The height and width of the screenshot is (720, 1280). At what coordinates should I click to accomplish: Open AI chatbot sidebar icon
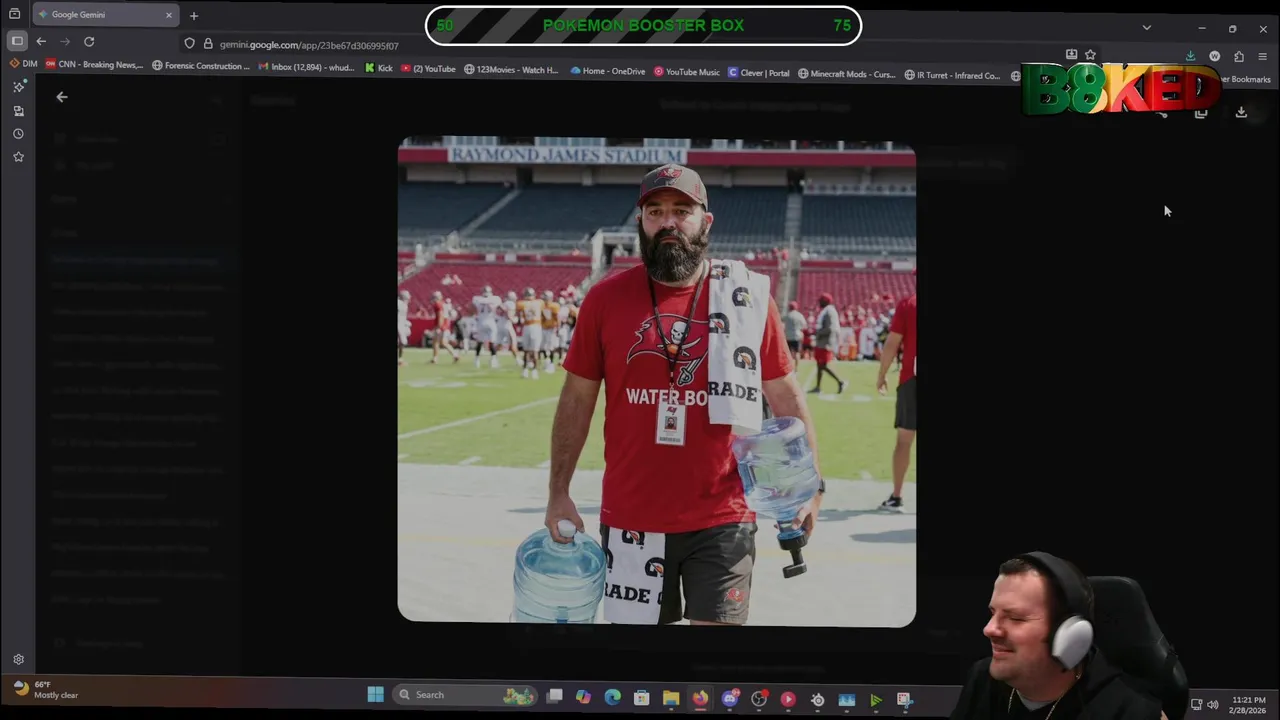tap(18, 87)
